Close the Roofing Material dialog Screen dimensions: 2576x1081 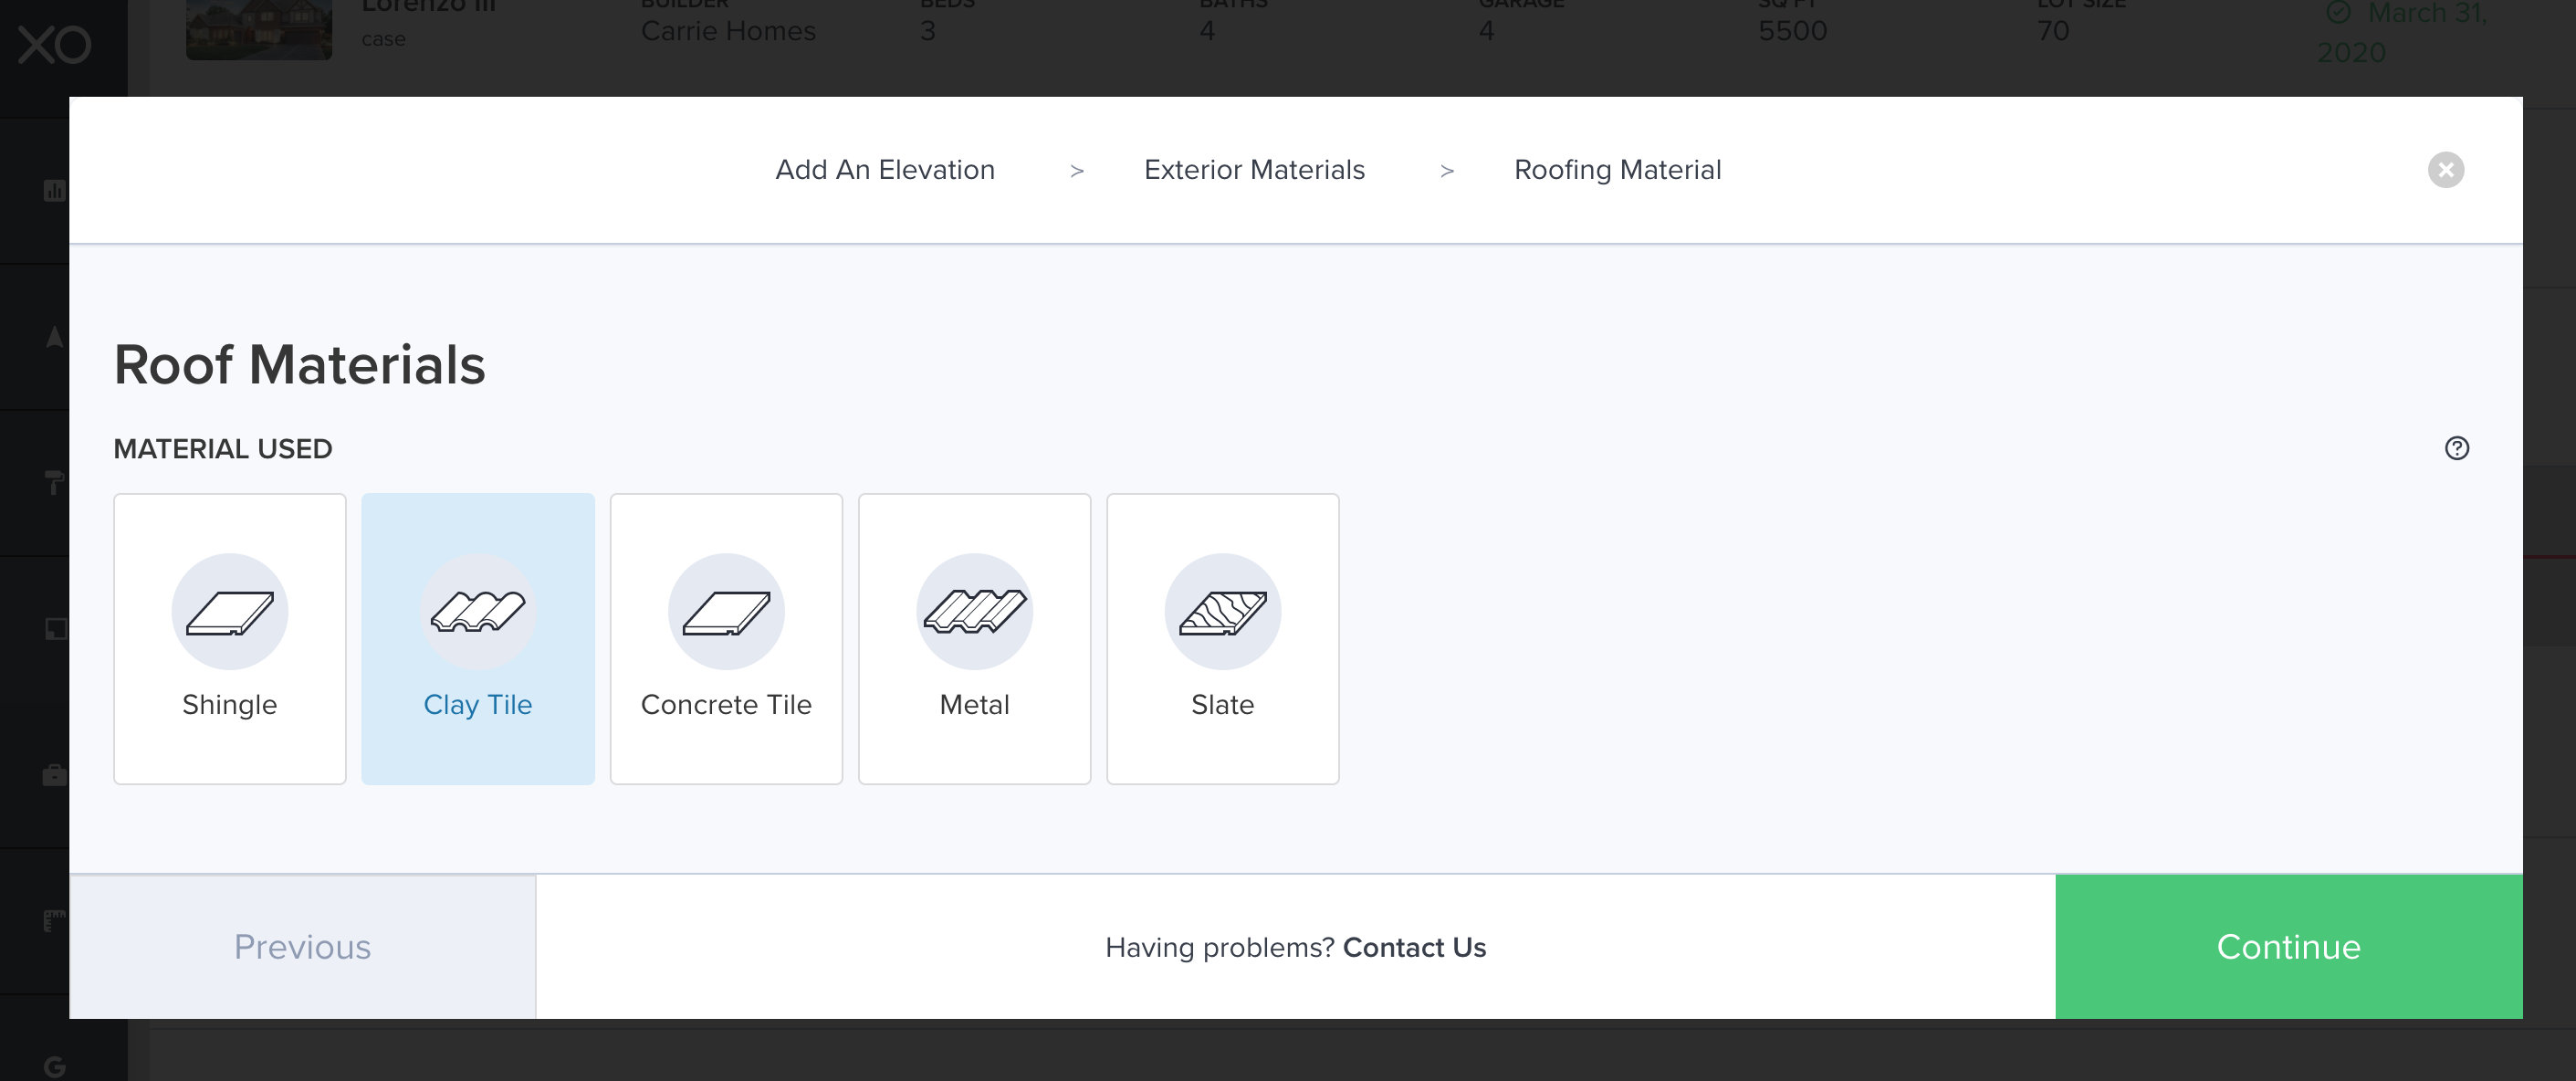click(x=2445, y=170)
